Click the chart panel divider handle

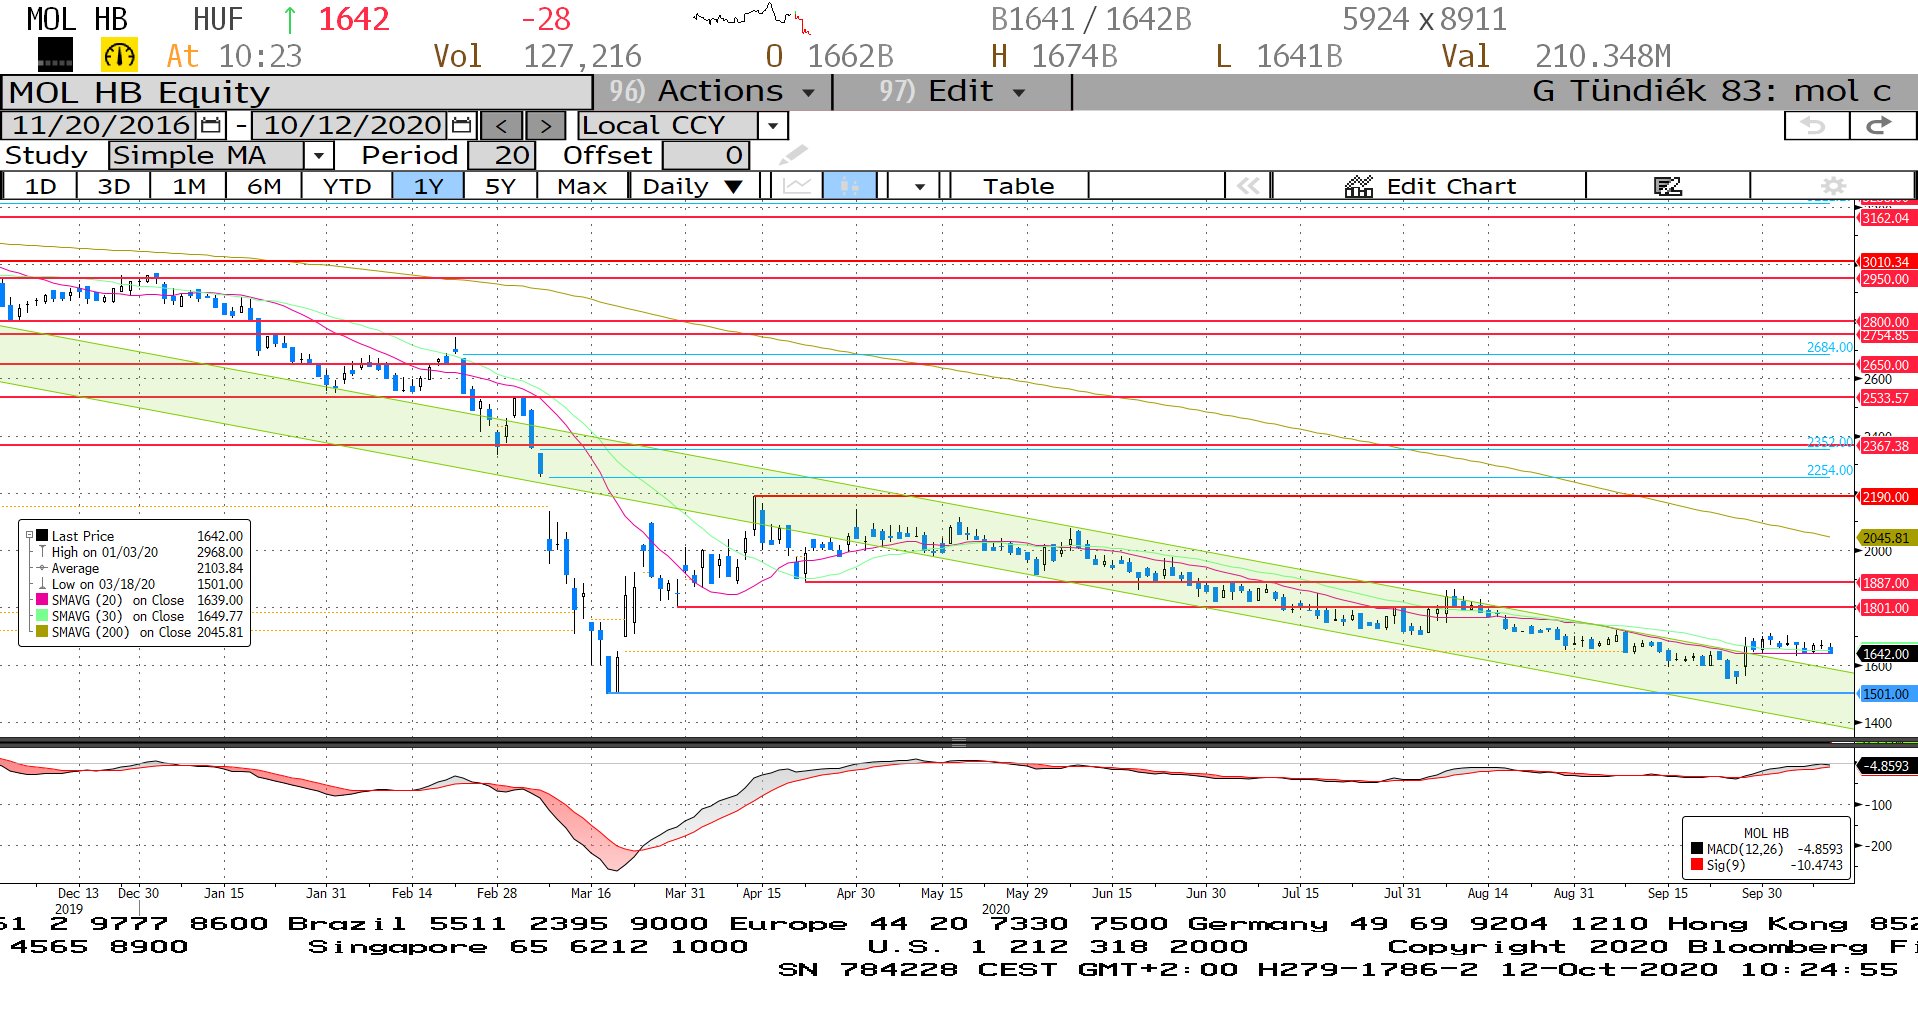tap(958, 742)
